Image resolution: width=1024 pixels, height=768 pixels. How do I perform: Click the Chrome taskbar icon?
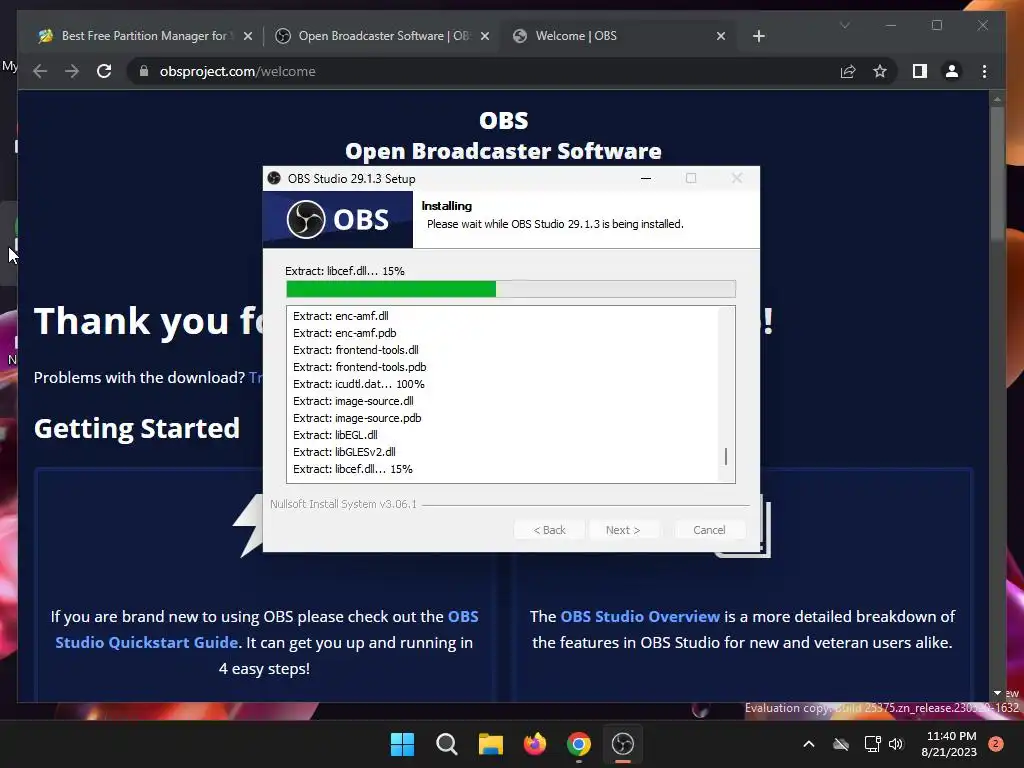[x=579, y=744]
